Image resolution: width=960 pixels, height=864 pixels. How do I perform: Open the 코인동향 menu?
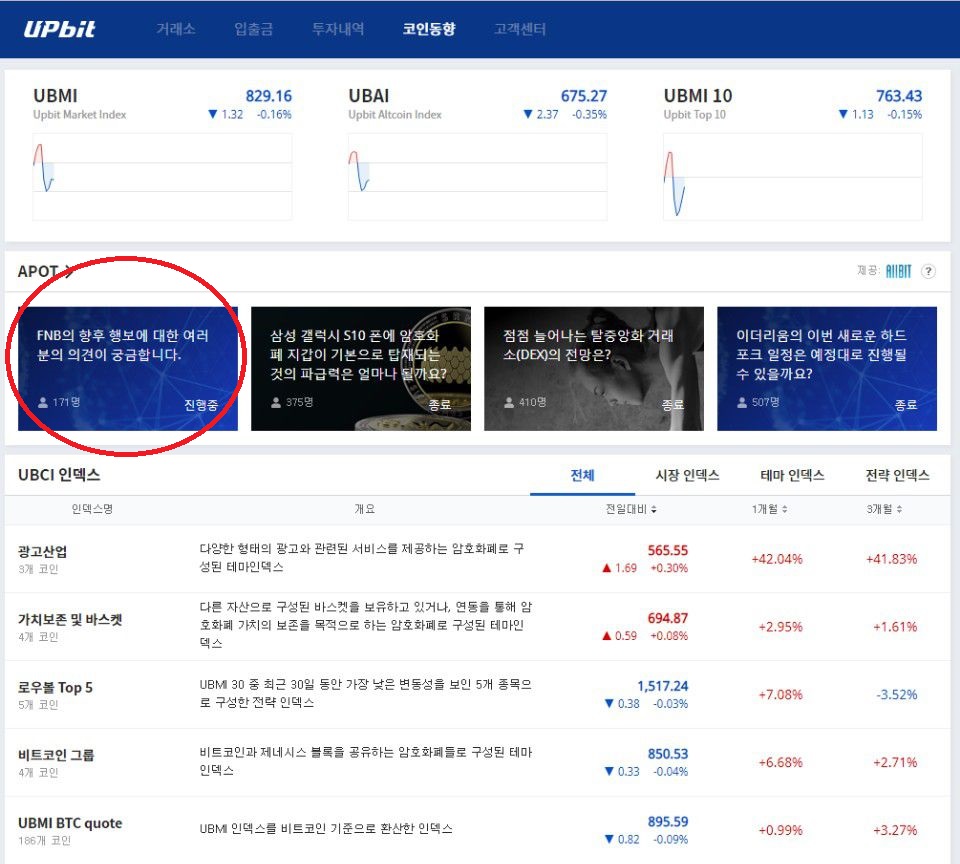429,29
